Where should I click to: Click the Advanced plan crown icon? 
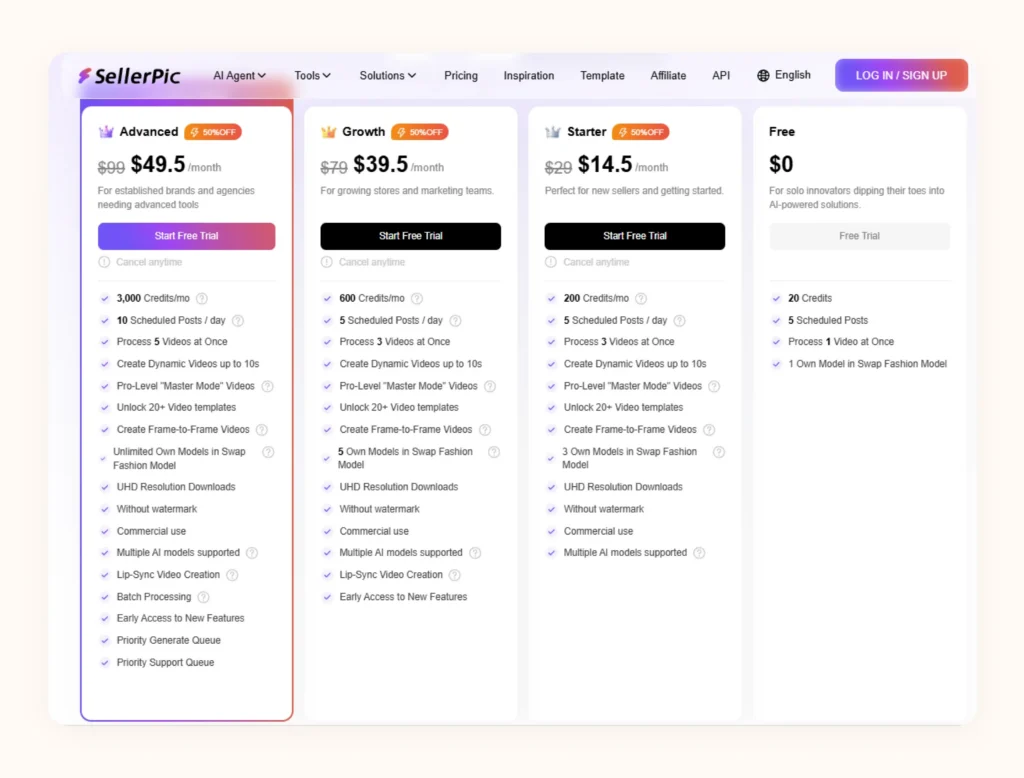click(106, 132)
